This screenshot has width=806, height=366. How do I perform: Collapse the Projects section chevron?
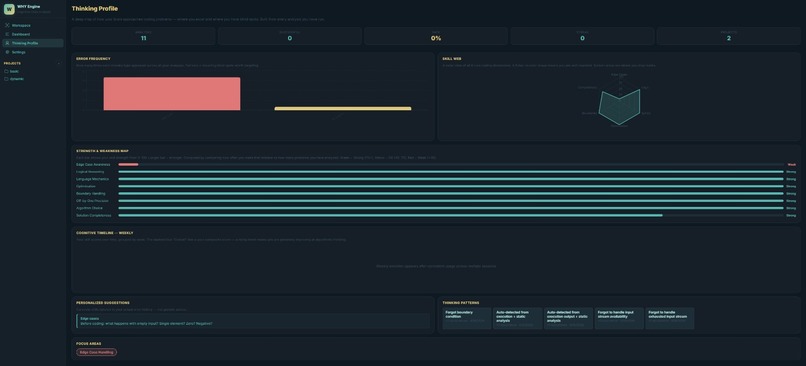59,63
